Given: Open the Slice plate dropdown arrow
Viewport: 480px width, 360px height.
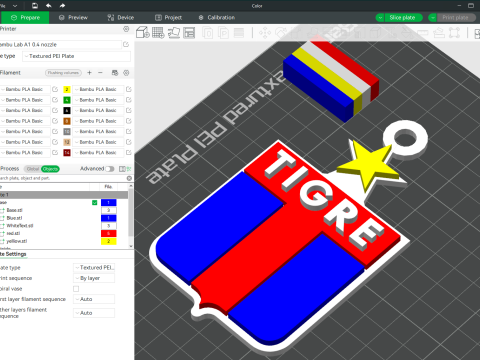Looking at the screenshot, I should 380,18.
